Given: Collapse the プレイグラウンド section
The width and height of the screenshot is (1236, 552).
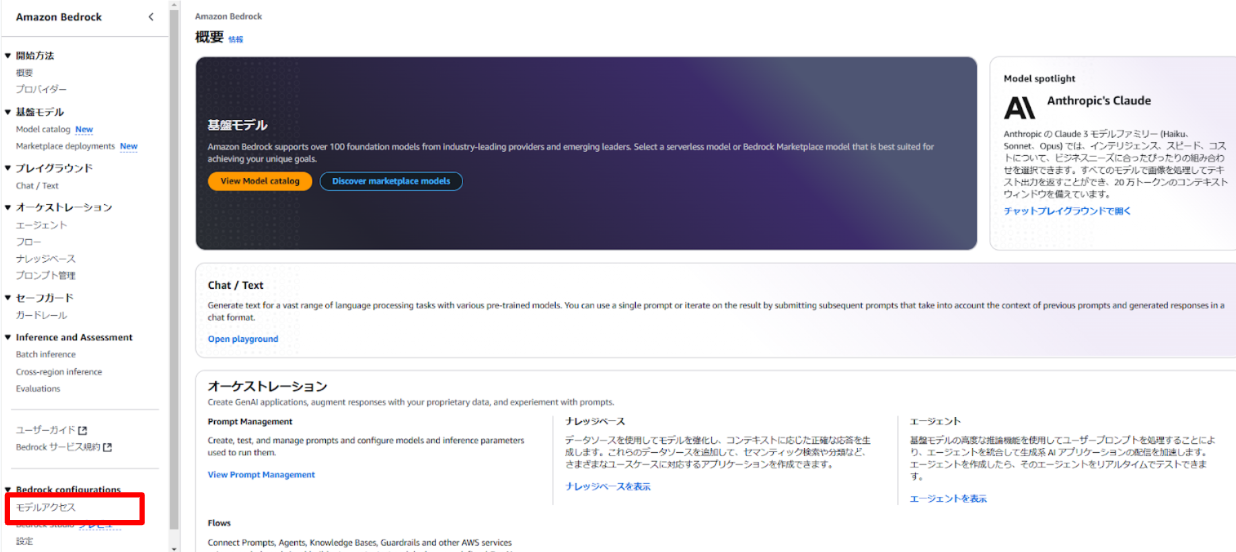Looking at the screenshot, I should (8, 168).
